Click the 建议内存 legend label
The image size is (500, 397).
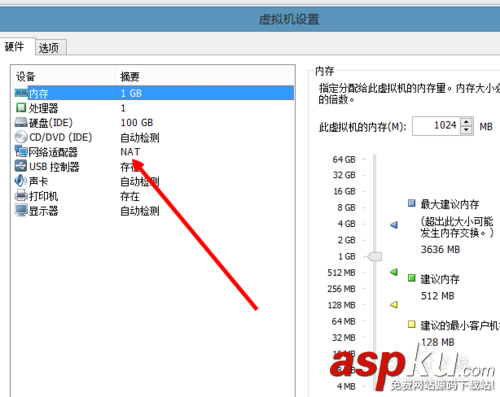pos(440,279)
